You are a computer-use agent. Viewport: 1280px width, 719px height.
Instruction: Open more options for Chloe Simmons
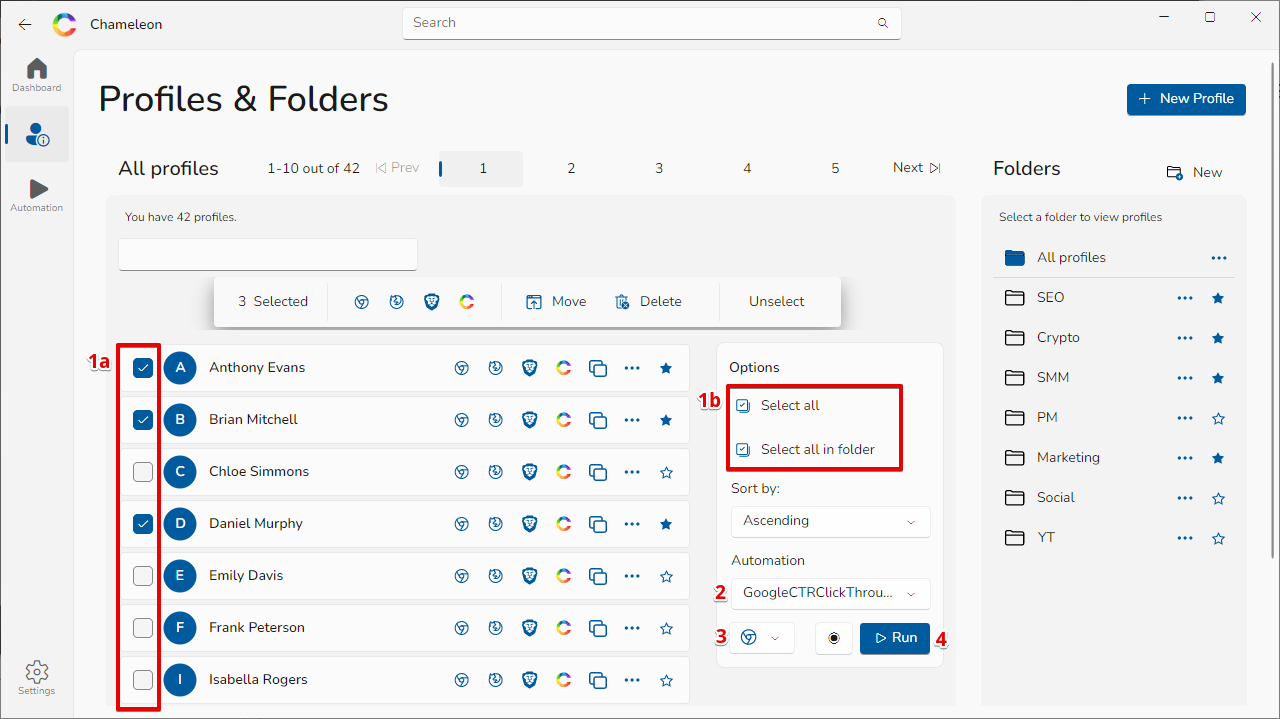pos(632,472)
